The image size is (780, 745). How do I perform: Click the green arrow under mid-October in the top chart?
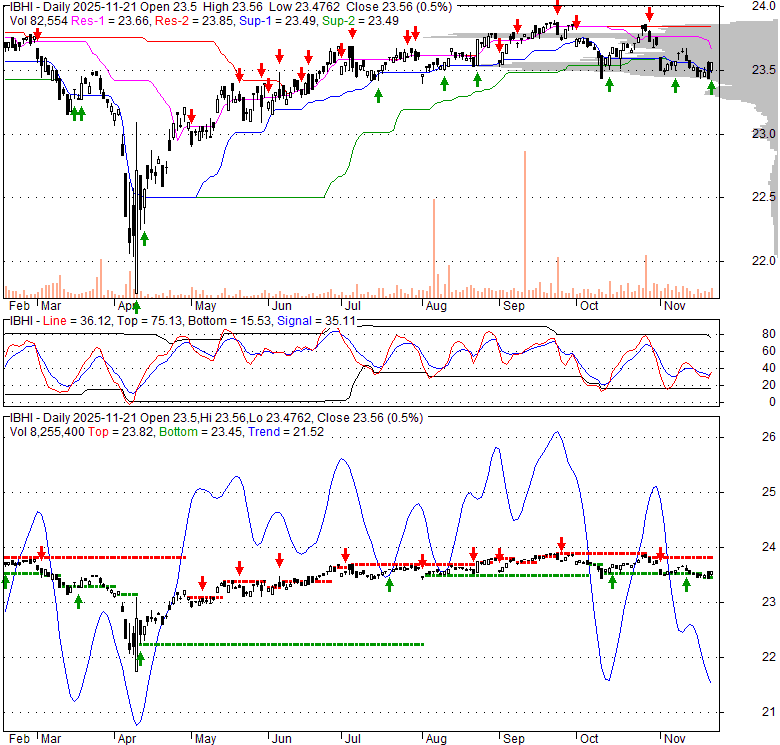[x=609, y=84]
